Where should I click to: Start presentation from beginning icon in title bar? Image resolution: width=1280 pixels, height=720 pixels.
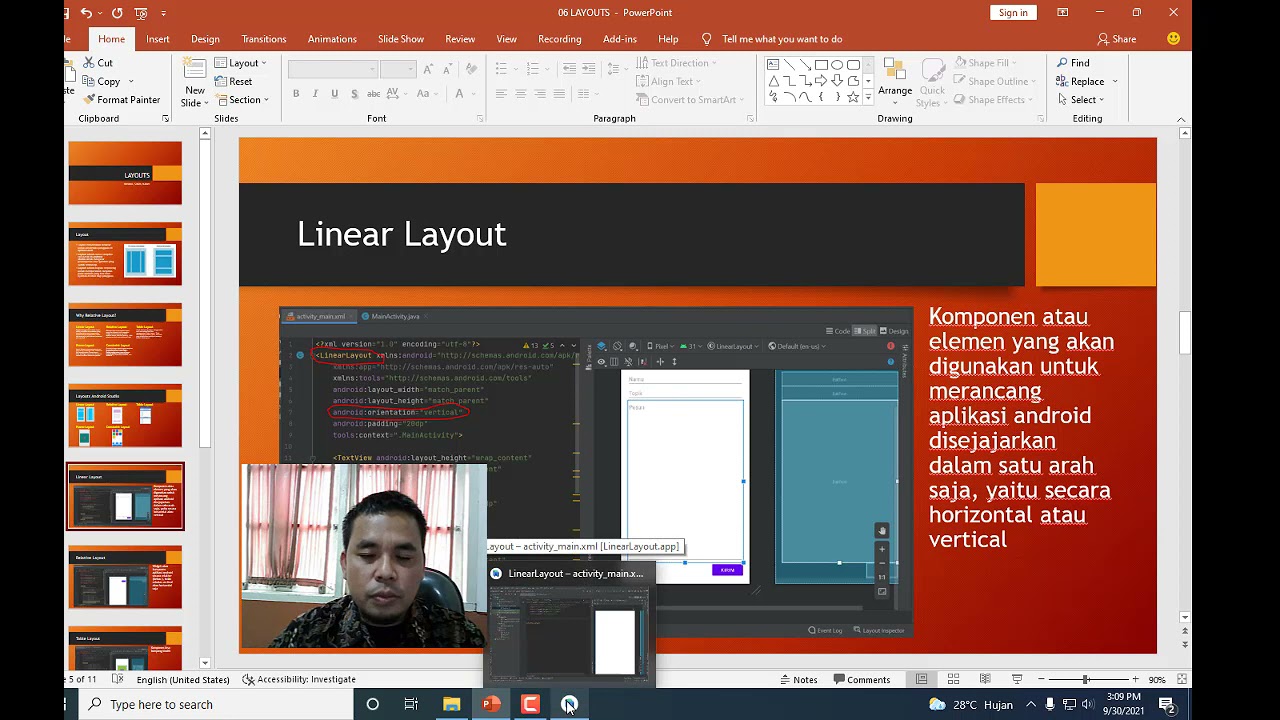[141, 13]
